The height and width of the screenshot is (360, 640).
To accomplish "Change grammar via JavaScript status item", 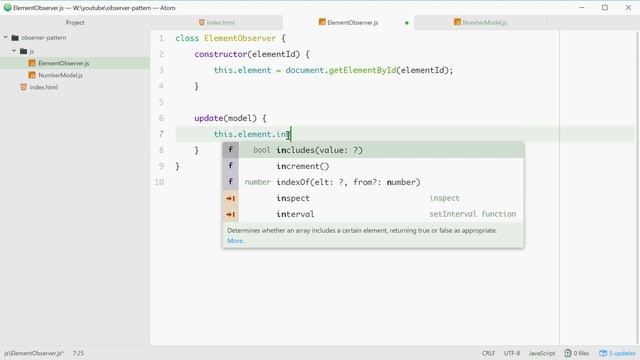I will 542,353.
